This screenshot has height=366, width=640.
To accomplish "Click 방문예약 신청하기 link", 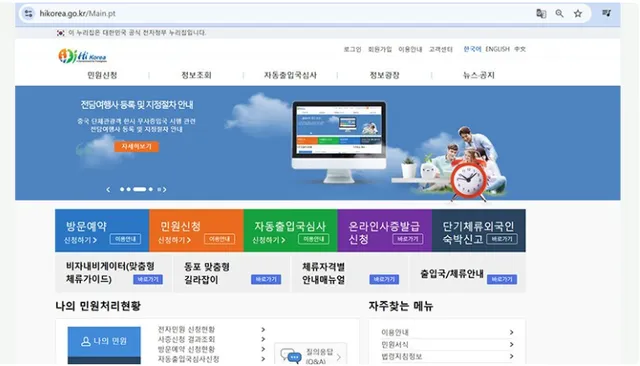I will point(80,240).
